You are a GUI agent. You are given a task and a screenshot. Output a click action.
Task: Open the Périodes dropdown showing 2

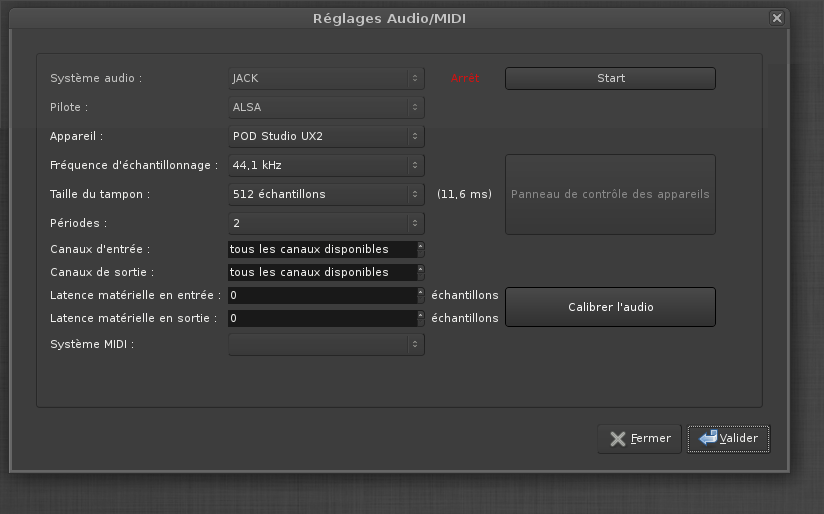tap(326, 223)
